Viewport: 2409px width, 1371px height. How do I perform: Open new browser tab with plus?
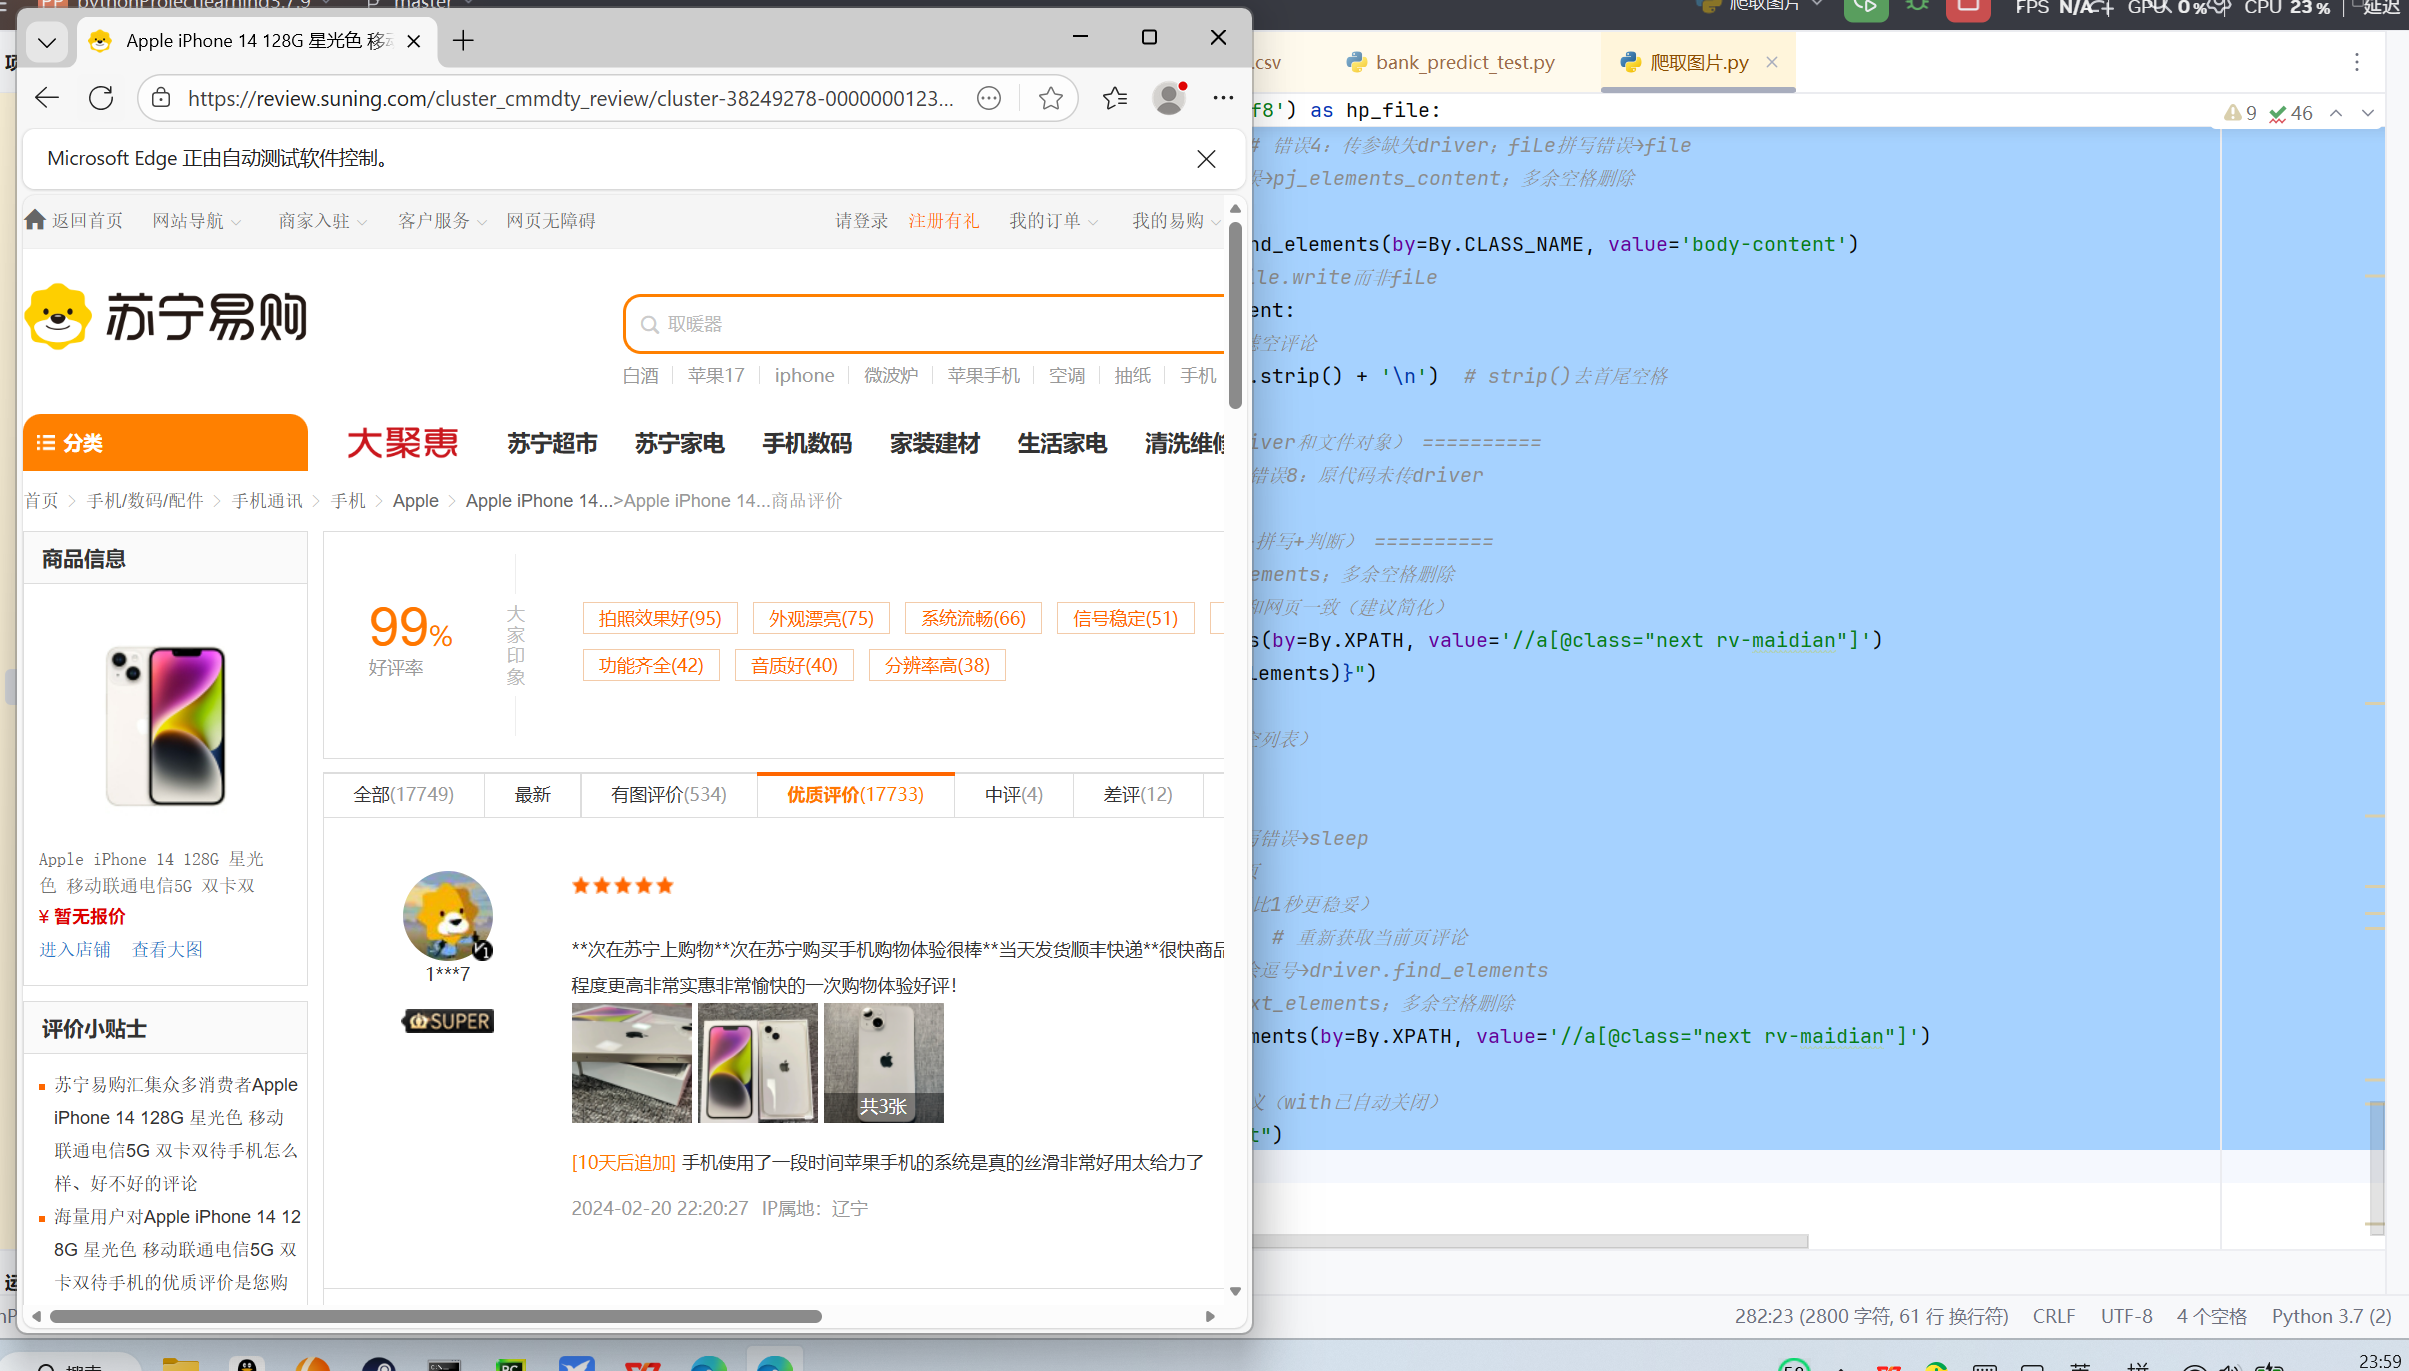tap(463, 41)
